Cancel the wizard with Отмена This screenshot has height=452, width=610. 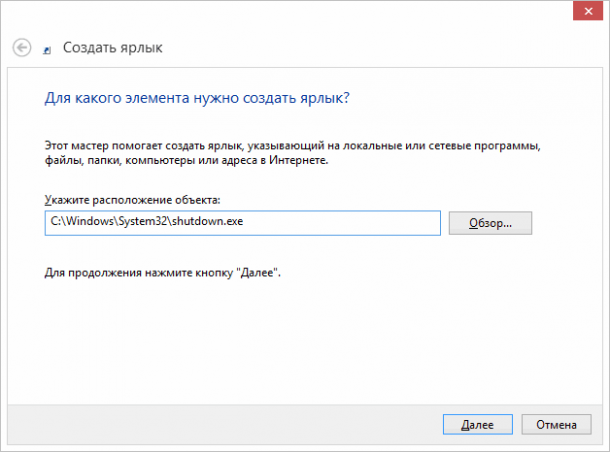(556, 424)
